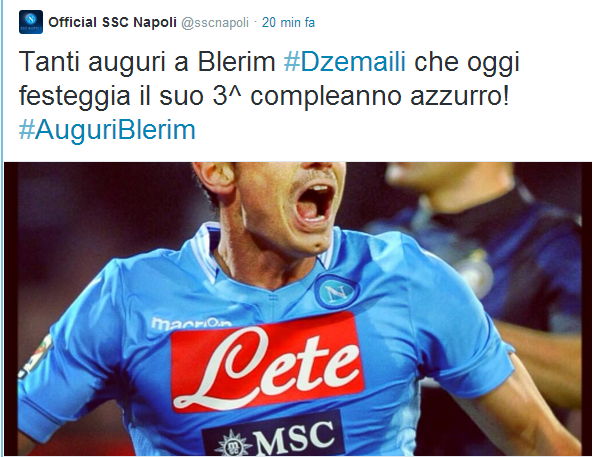This screenshot has width=600, height=457.
Task: Click the Serie A sleeve patch
Action: click(x=38, y=355)
